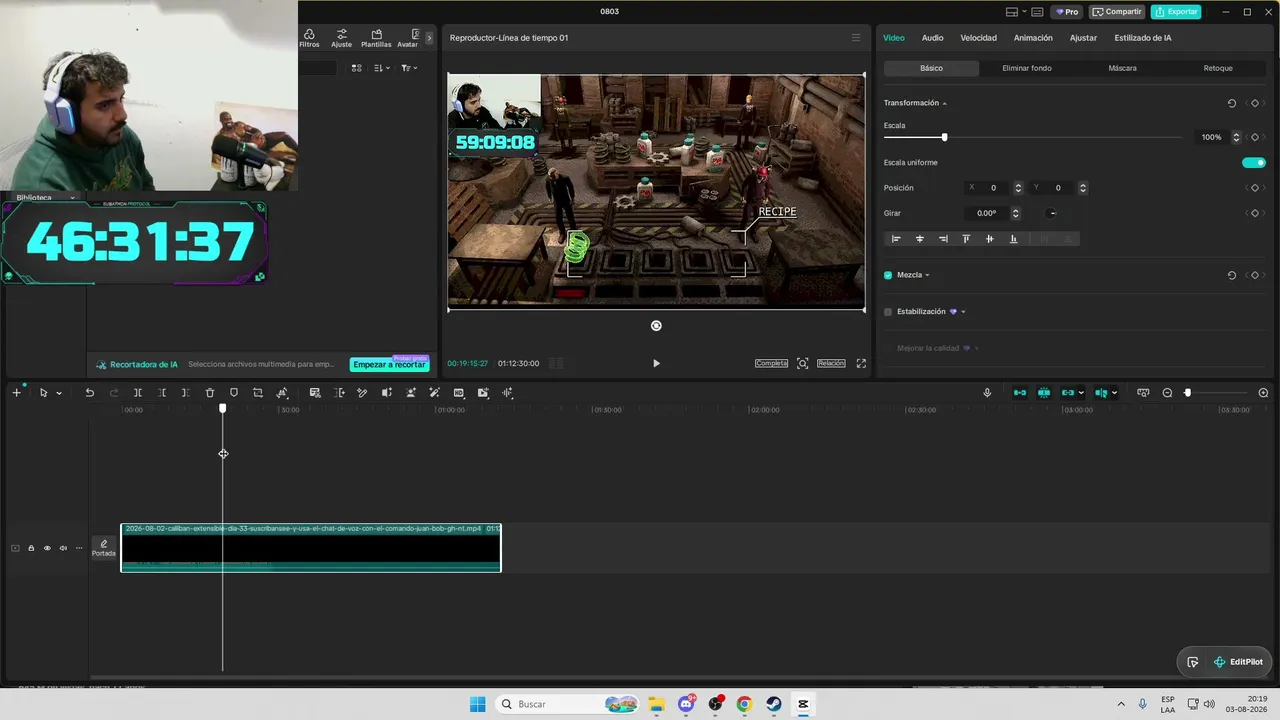
Task: Open Steam from the Windows taskbar
Action: [773, 704]
